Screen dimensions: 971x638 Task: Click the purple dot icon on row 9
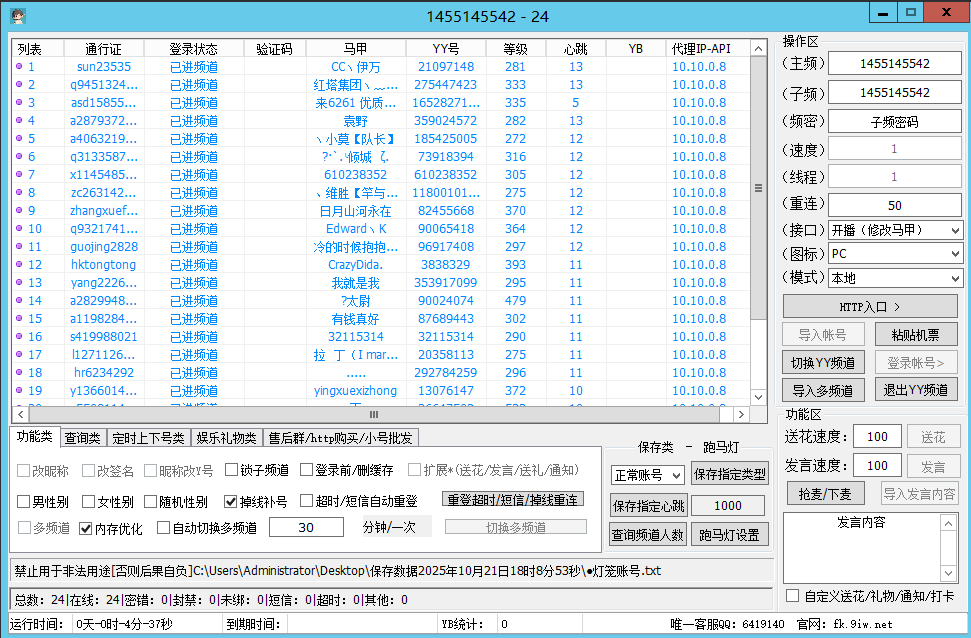(19, 211)
